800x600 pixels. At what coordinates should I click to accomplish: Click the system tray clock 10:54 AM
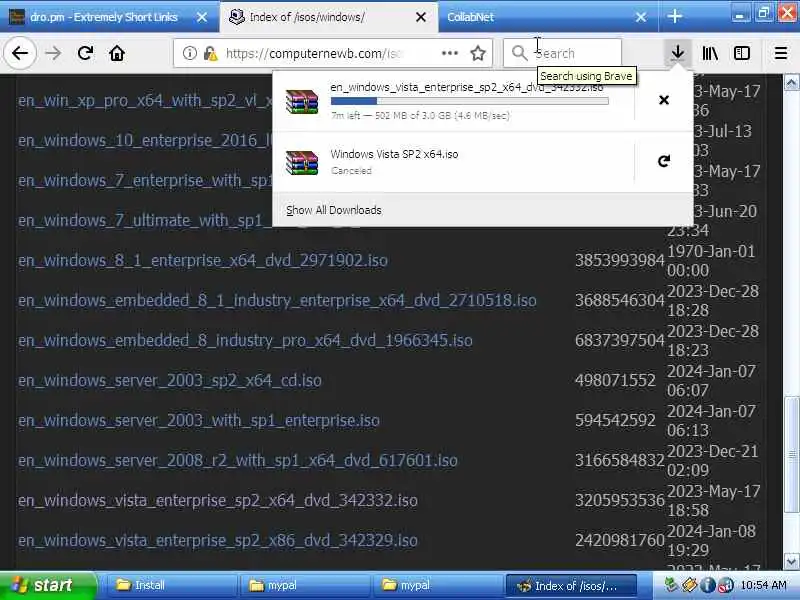coord(763,585)
